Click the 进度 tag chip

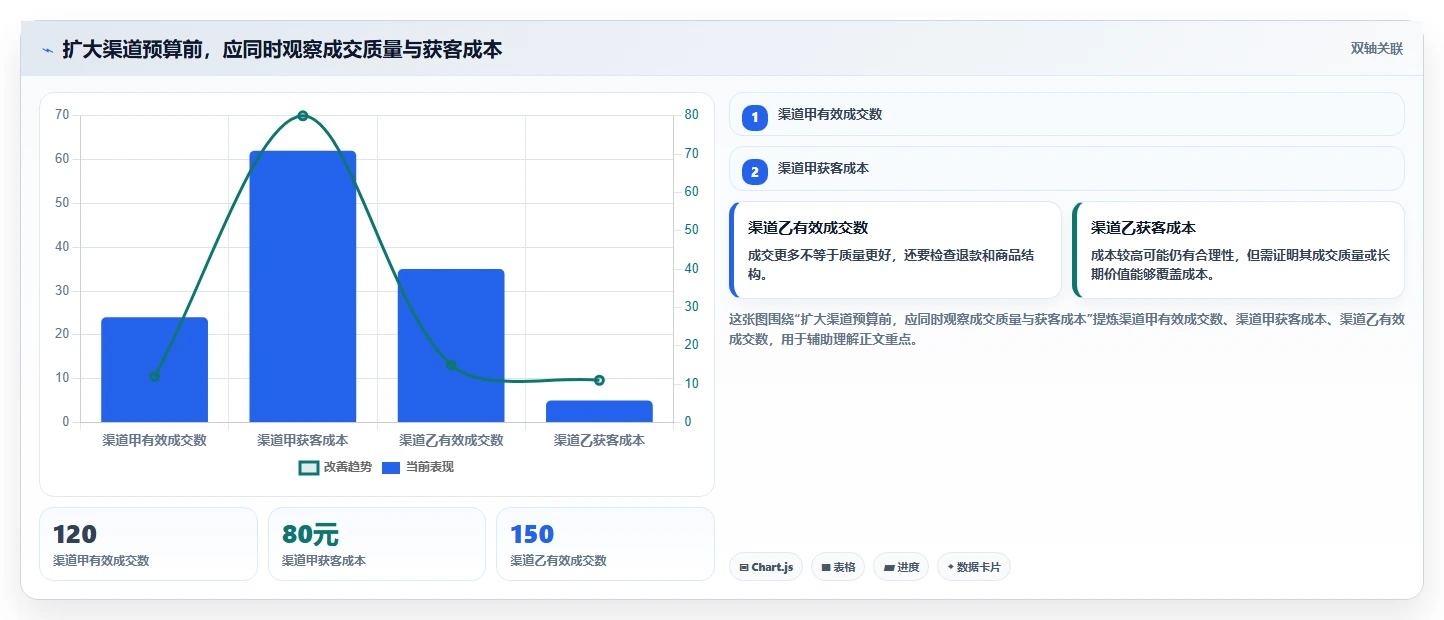(x=901, y=567)
